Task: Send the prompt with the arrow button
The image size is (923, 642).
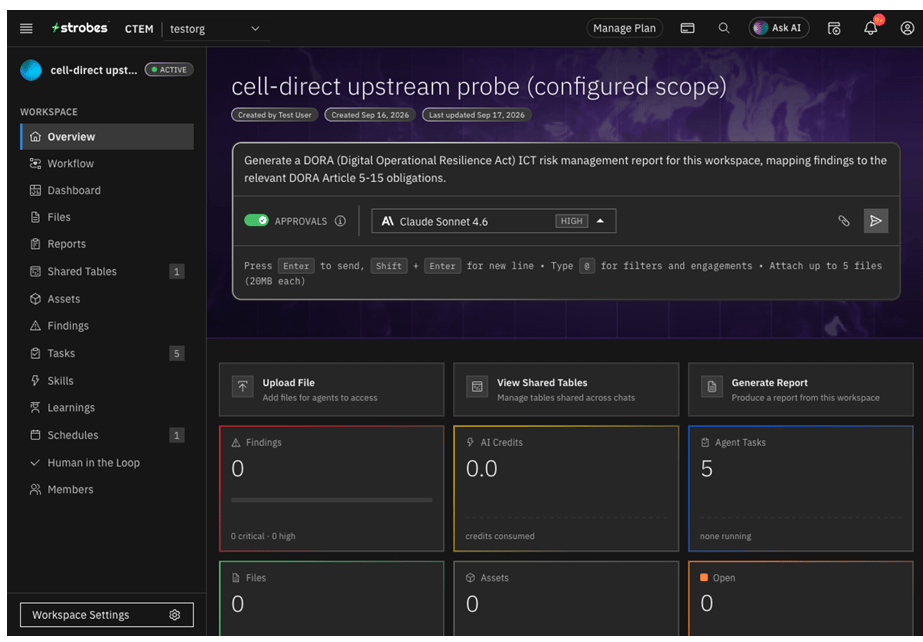Action: (875, 221)
